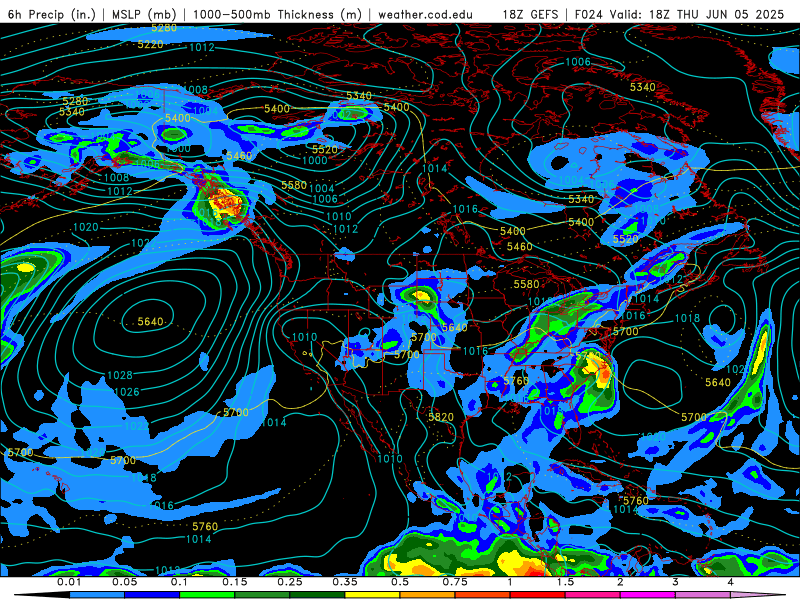Image resolution: width=800 pixels, height=600 pixels.
Task: Click the '4' legend scale value
Action: pos(731,582)
